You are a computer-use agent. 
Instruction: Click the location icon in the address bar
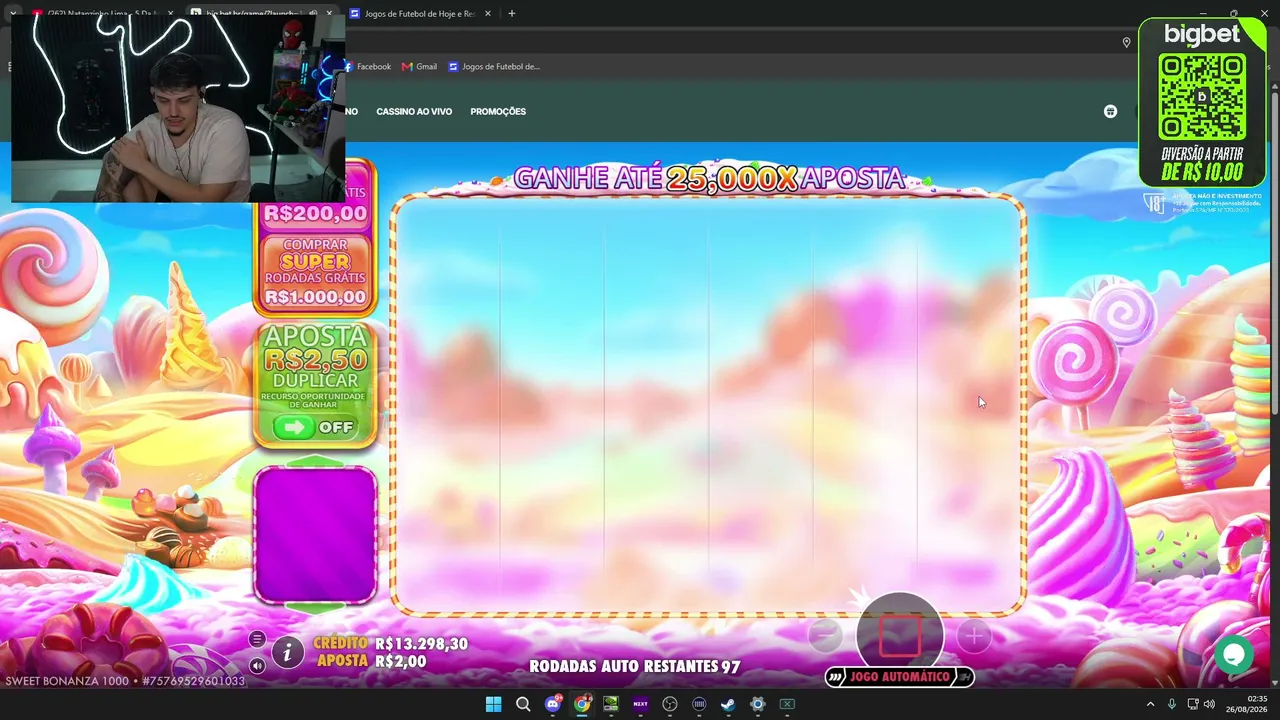coord(1126,42)
